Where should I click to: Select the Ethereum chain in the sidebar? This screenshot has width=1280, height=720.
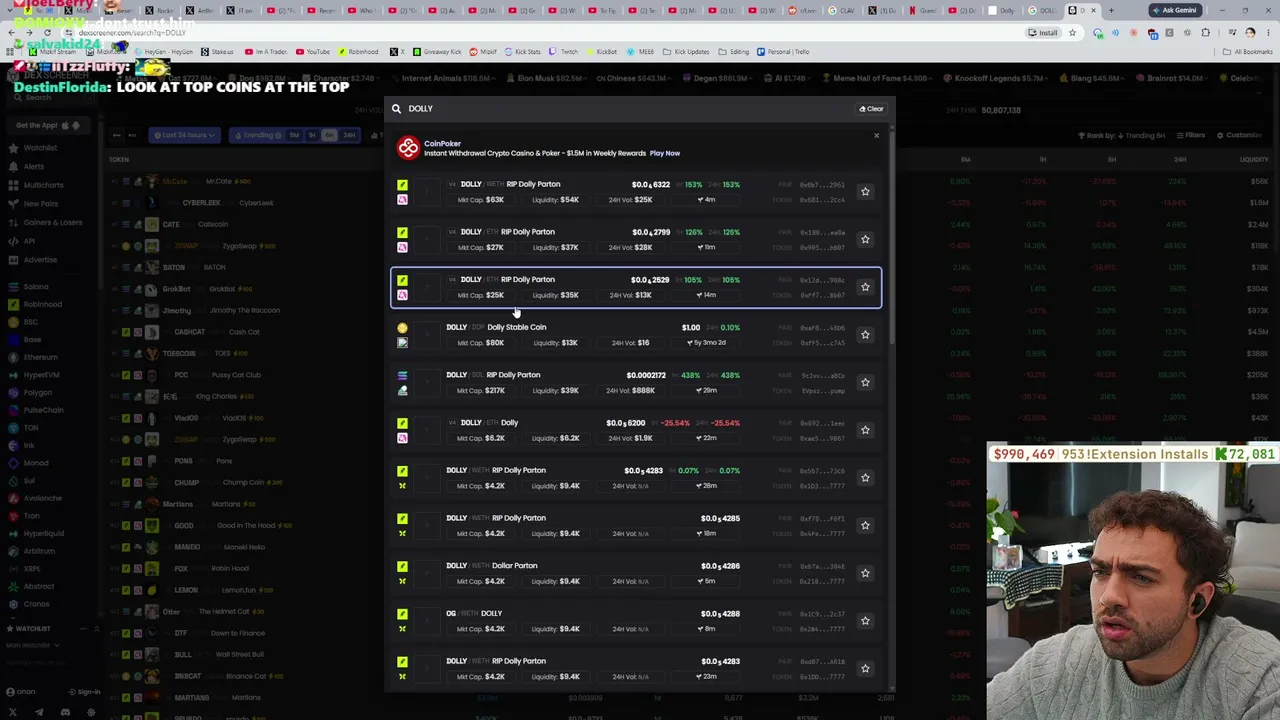(x=41, y=357)
